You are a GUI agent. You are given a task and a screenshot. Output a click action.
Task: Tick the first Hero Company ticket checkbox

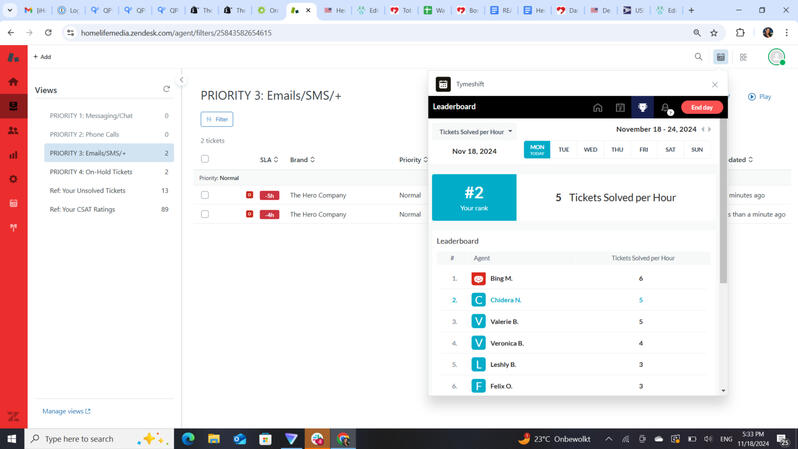205,195
